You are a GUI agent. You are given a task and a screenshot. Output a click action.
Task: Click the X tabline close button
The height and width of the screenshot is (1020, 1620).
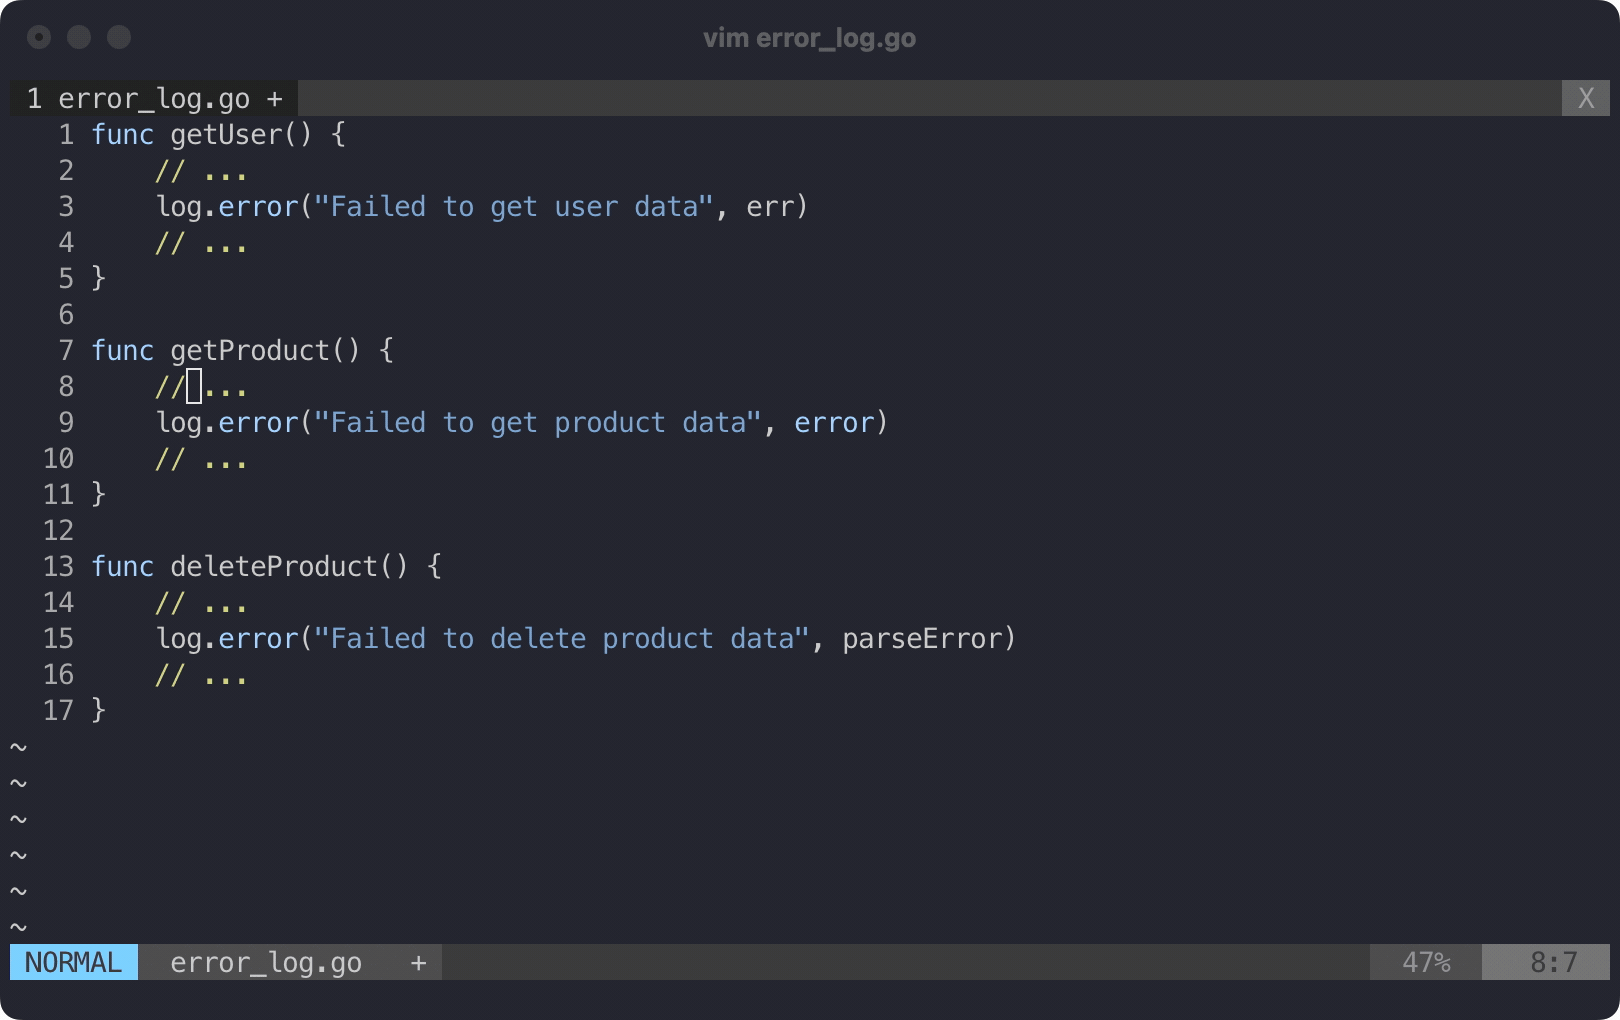[x=1585, y=98]
